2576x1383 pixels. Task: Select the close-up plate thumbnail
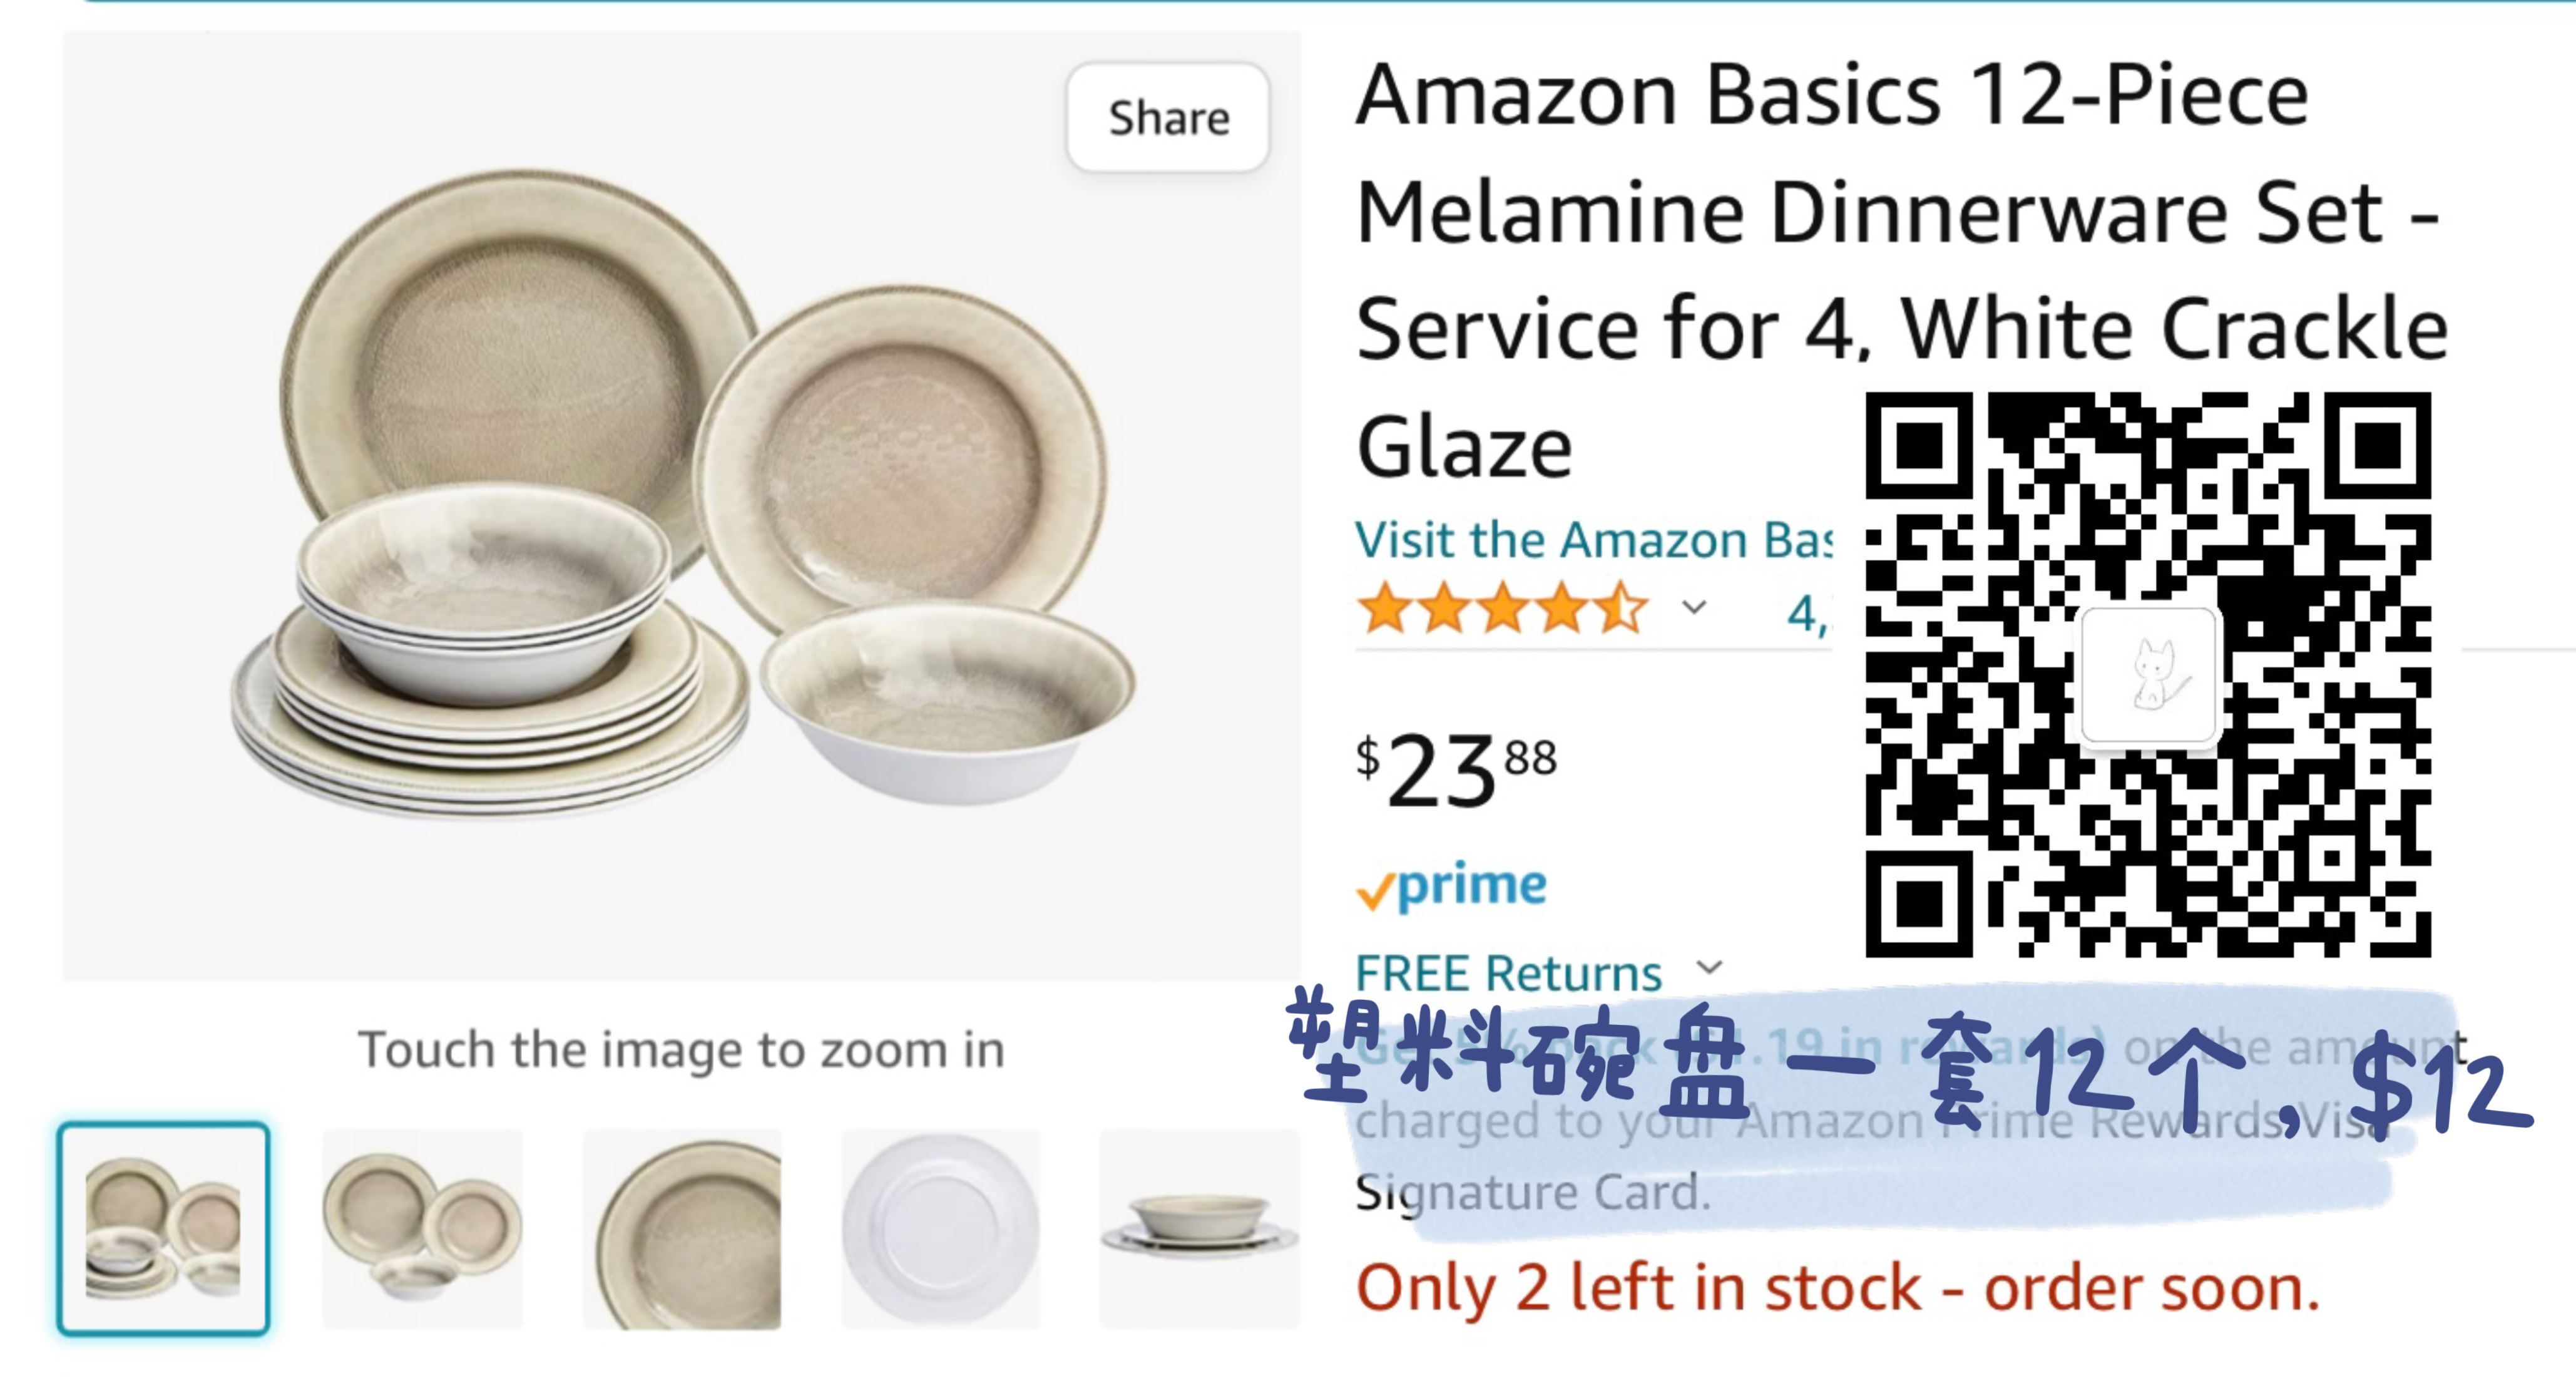682,1229
